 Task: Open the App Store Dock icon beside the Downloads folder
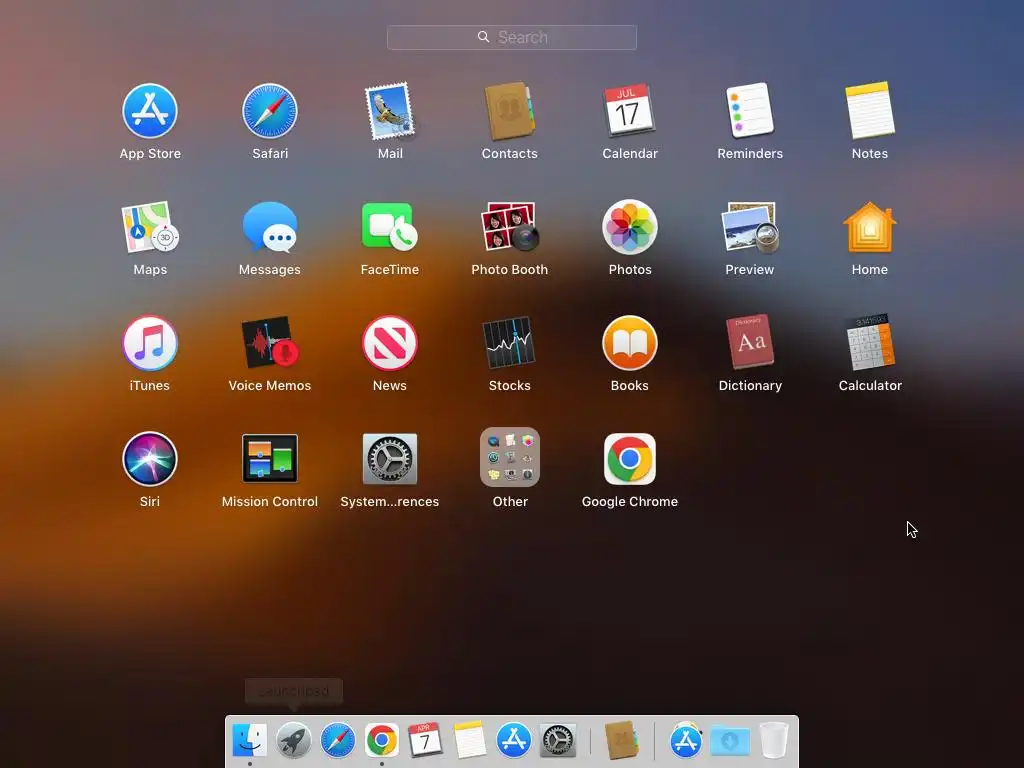coord(685,741)
